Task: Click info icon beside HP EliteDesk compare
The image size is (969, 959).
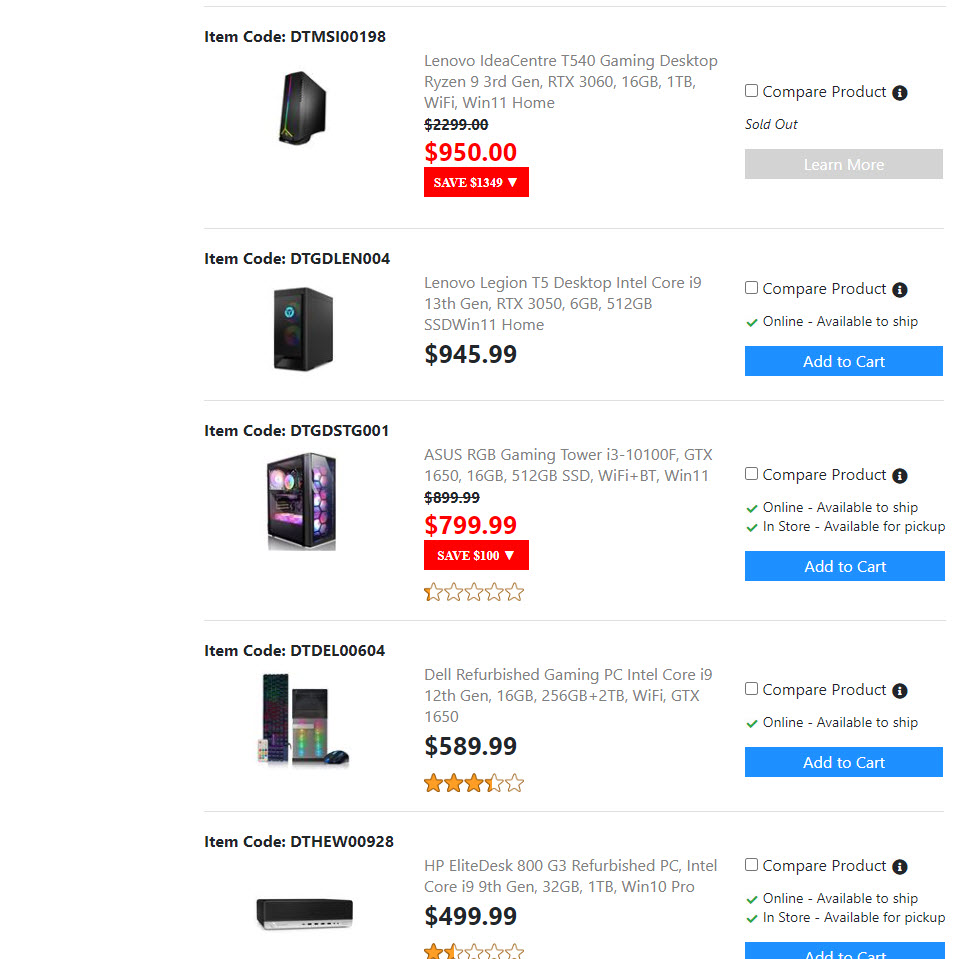Action: [900, 867]
